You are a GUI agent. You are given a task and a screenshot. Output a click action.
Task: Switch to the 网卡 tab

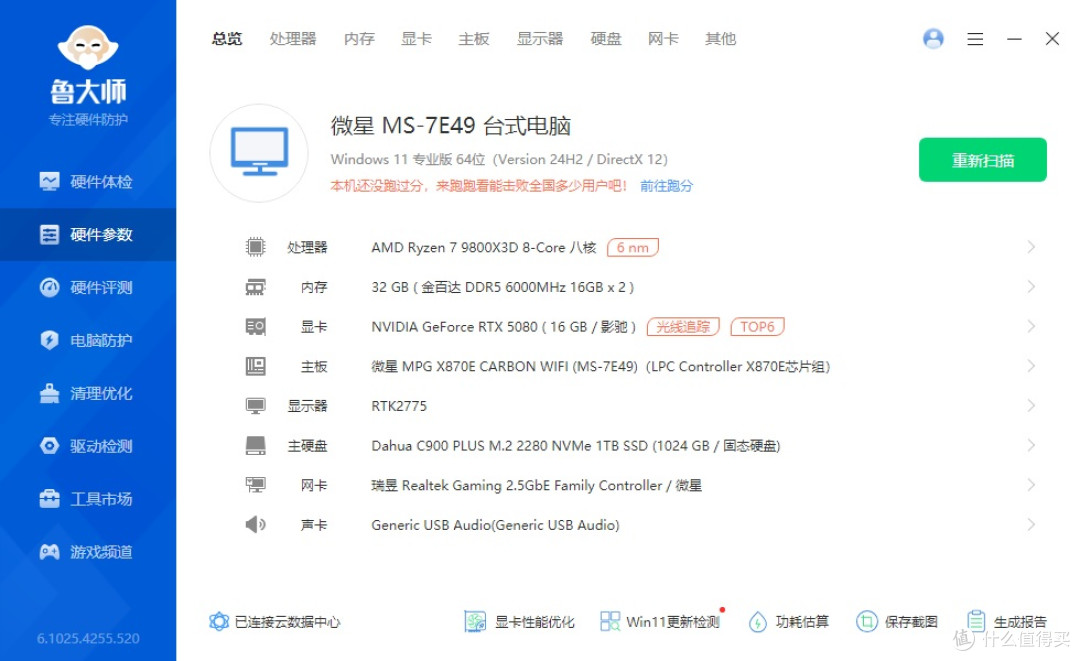tap(663, 39)
